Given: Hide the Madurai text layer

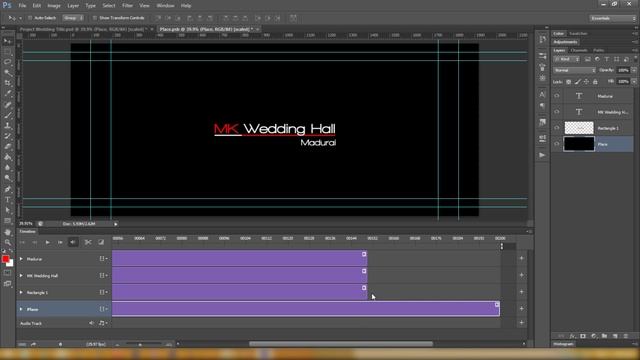Looking at the screenshot, I should pos(557,96).
